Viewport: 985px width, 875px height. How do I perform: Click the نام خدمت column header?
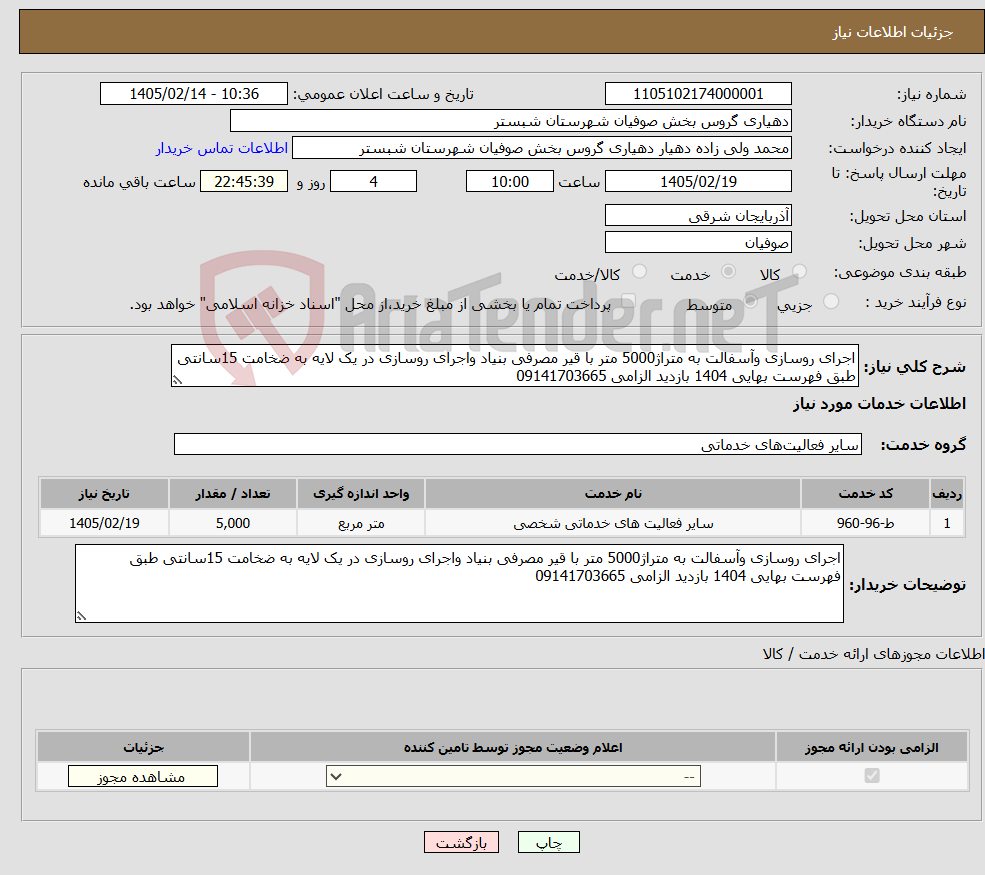(x=613, y=494)
